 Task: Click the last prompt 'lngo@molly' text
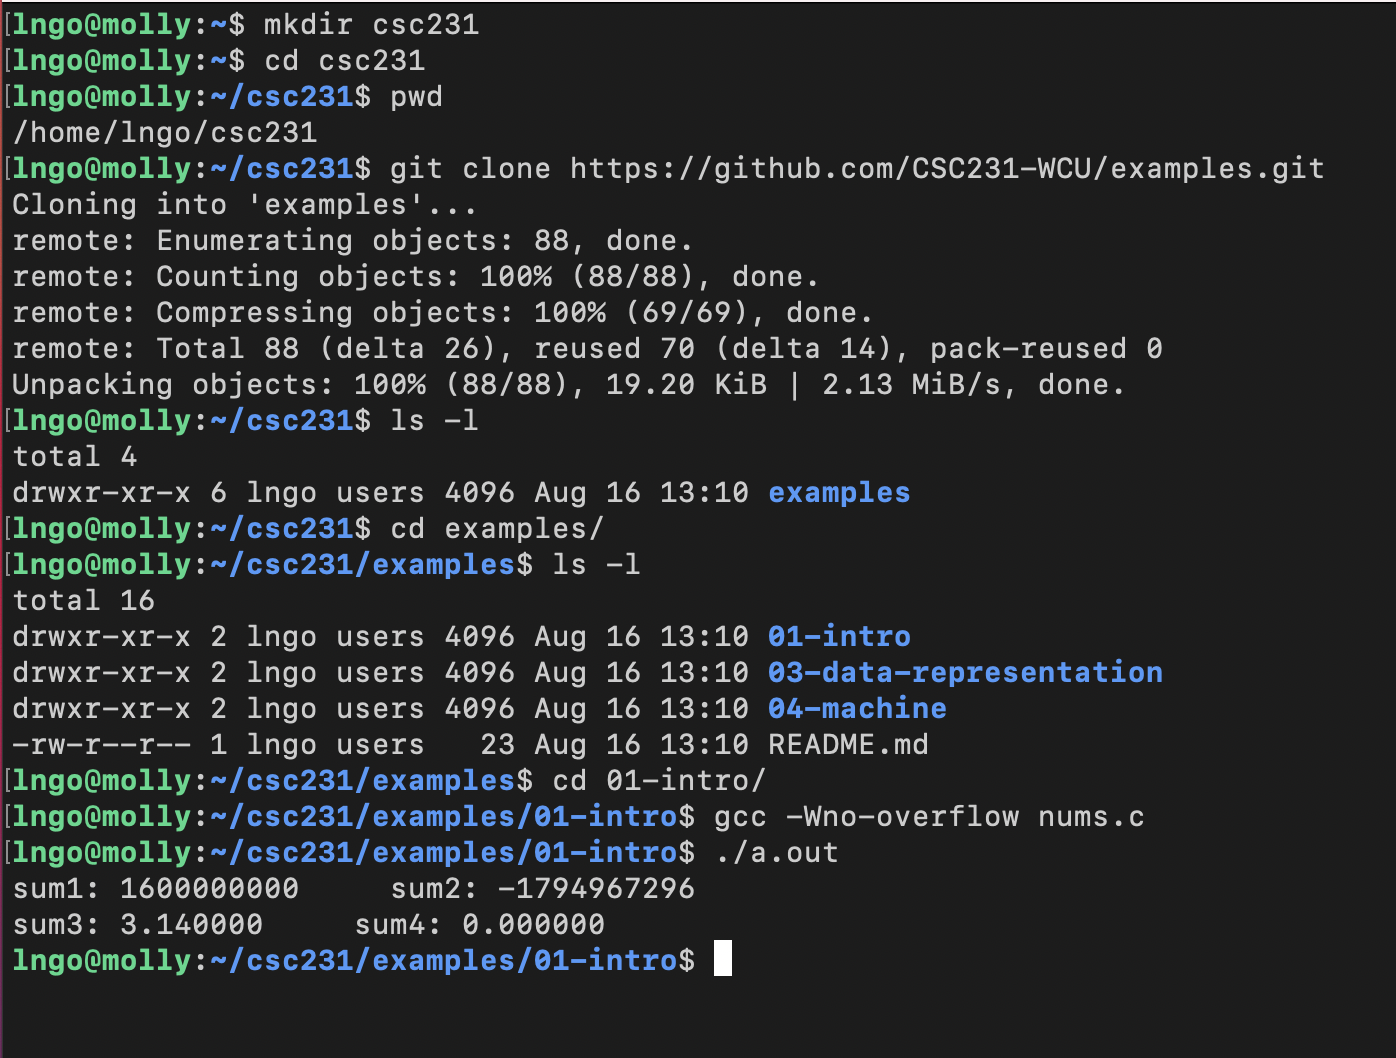pyautogui.click(x=101, y=960)
